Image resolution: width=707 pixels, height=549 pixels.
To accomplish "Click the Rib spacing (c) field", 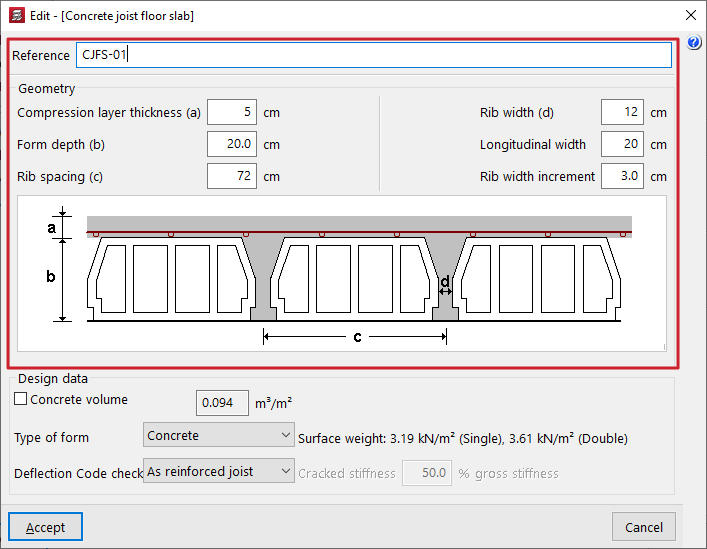I will [232, 177].
